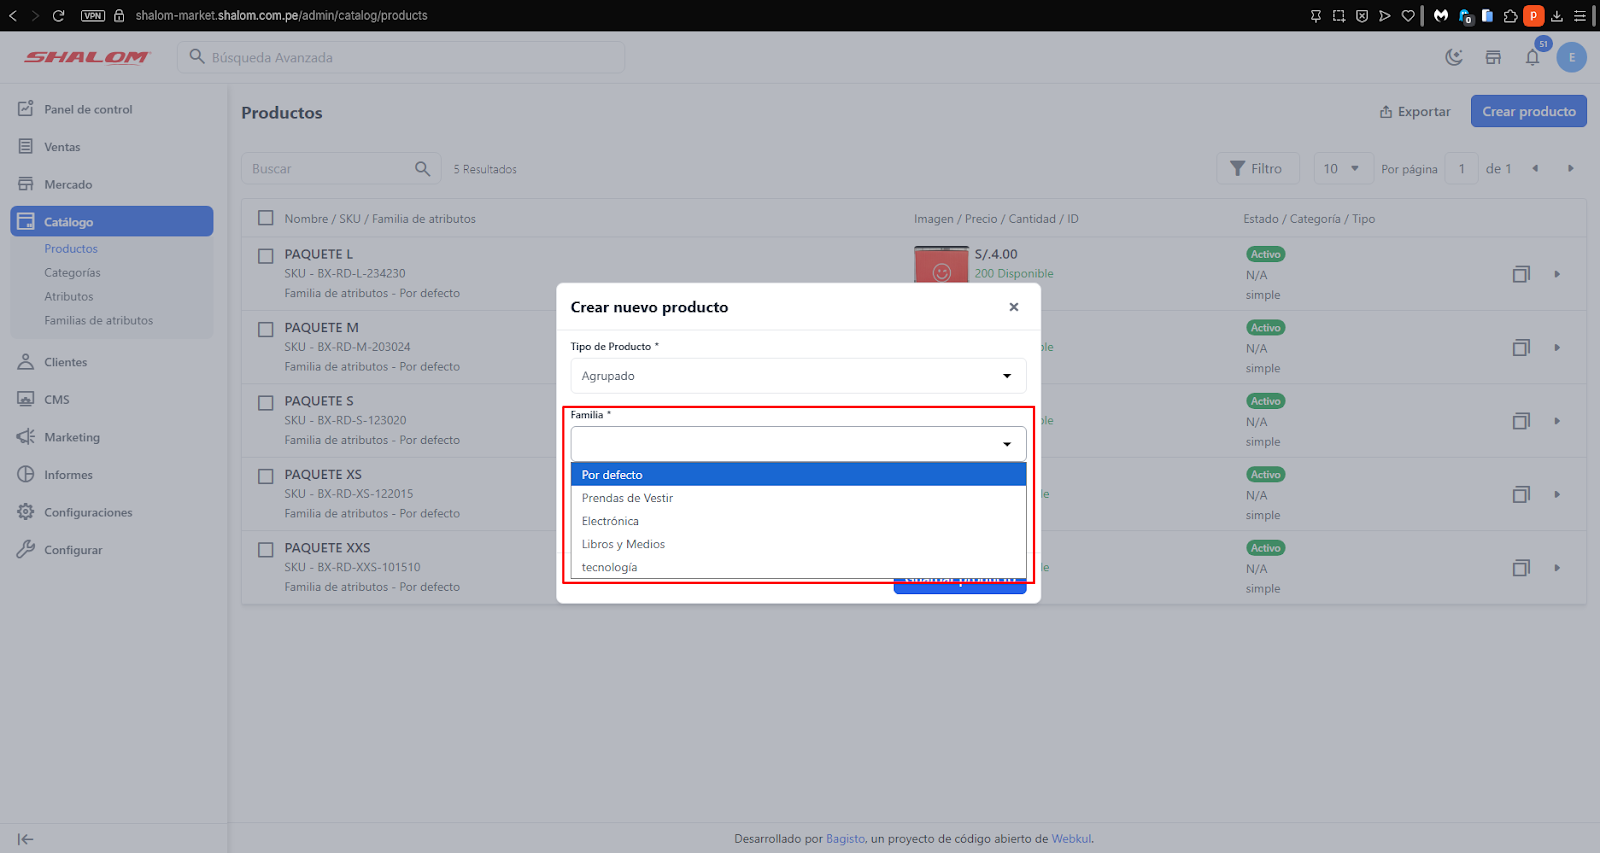Check the PAQUETE XXS row checkbox

coord(266,550)
